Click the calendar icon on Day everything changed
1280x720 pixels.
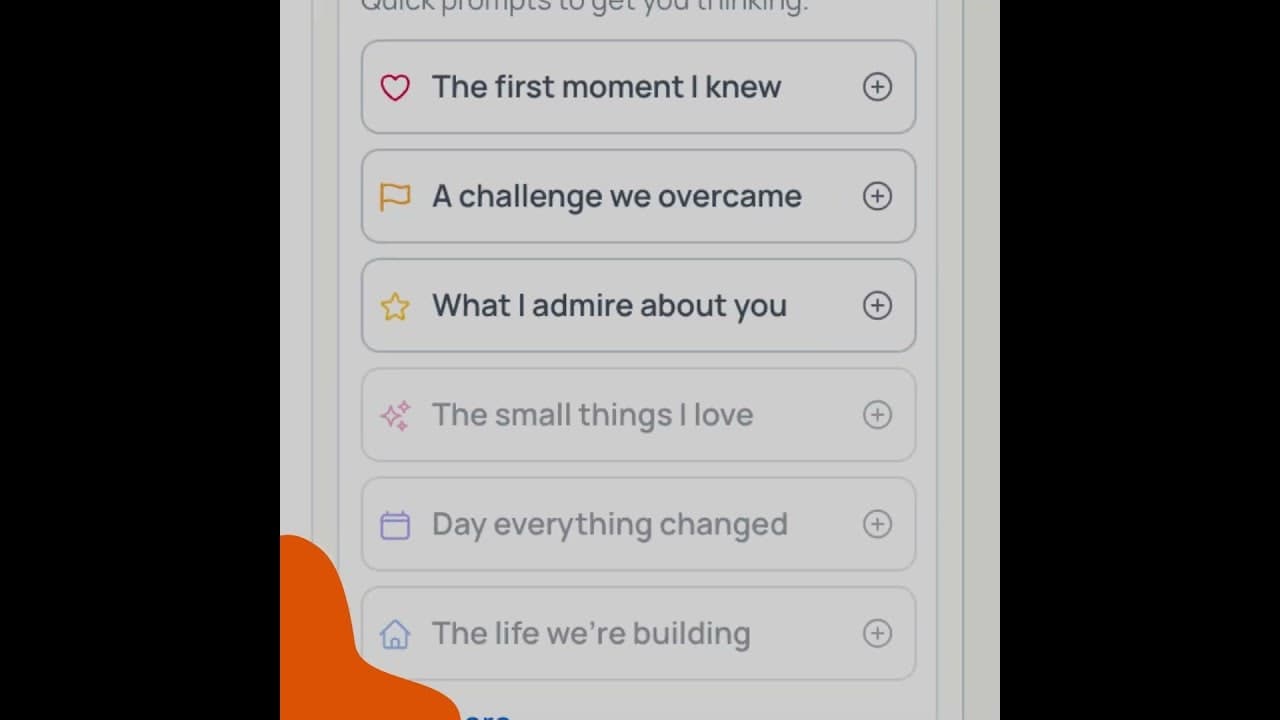pos(395,524)
